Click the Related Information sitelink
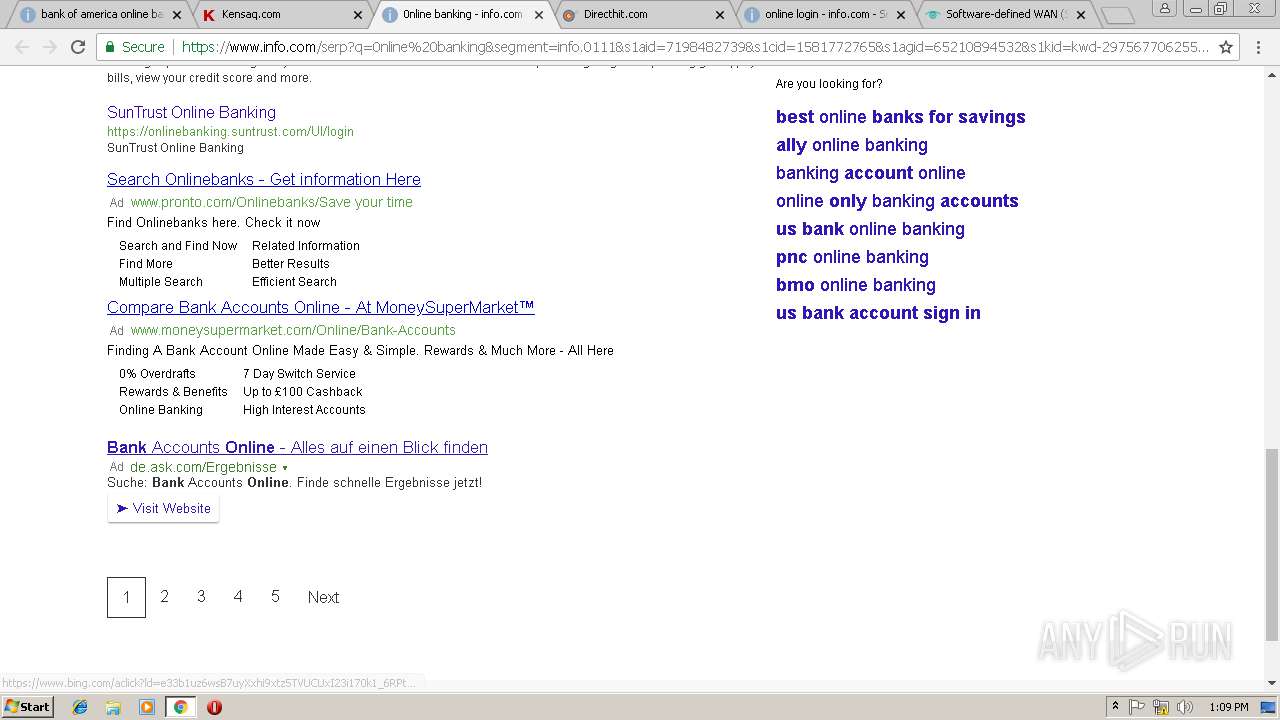 pos(306,245)
